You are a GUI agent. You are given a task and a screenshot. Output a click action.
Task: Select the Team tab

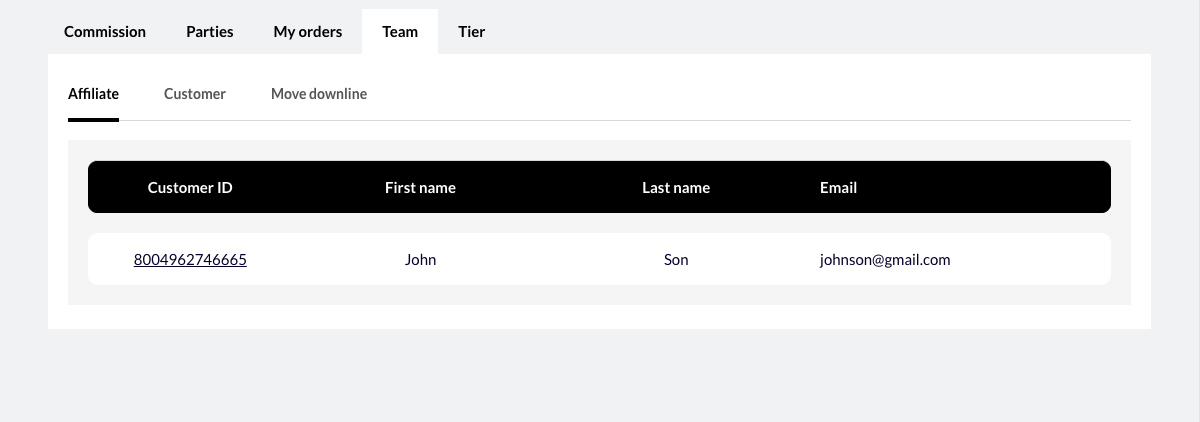coord(400,32)
